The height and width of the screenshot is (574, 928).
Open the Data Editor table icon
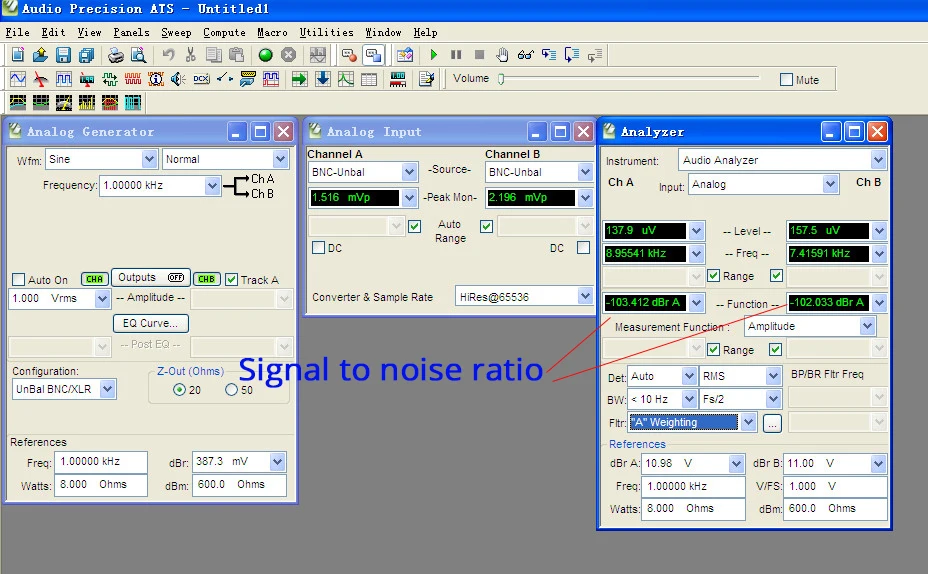(x=369, y=79)
